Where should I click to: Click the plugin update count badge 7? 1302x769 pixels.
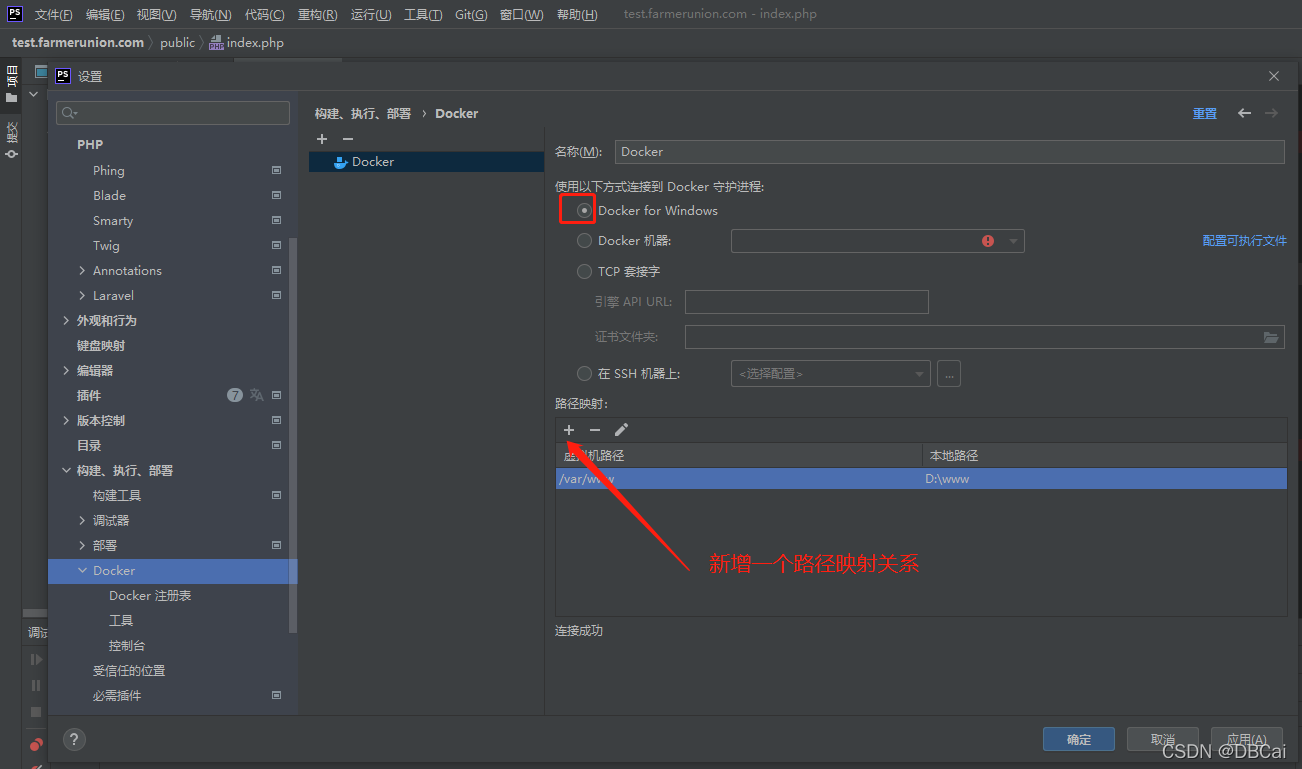[235, 395]
